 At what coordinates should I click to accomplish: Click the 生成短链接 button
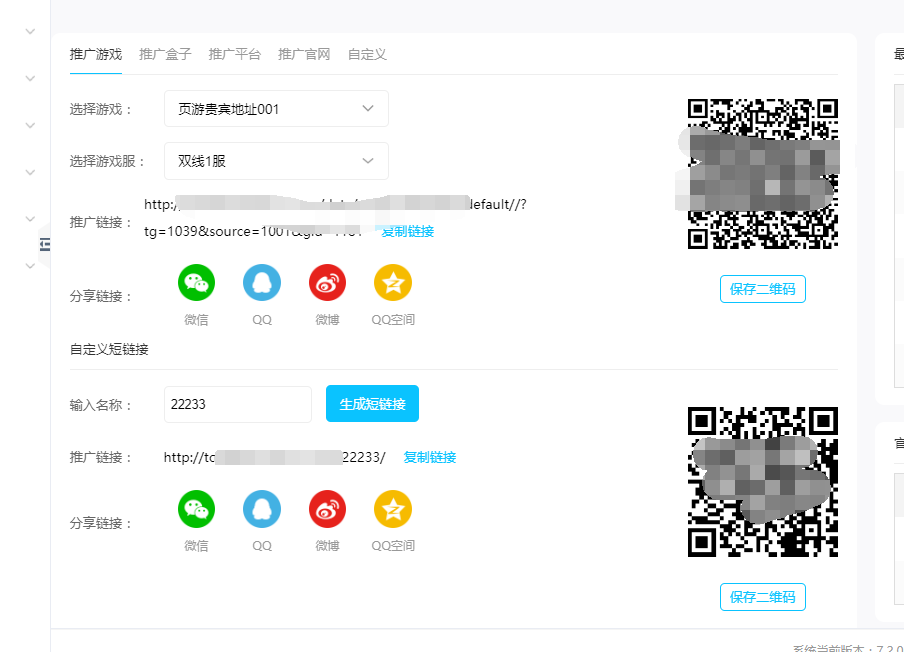(x=372, y=404)
